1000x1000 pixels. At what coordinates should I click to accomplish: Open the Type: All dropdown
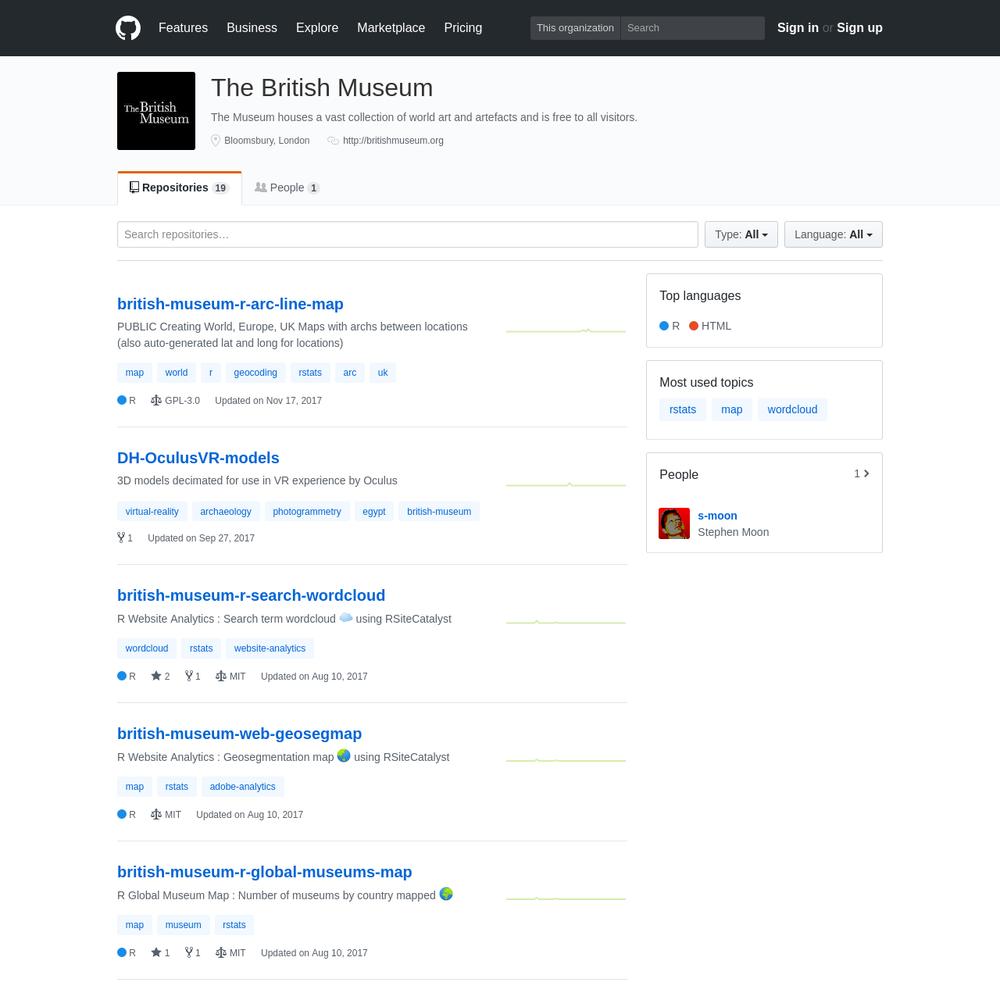[741, 235]
